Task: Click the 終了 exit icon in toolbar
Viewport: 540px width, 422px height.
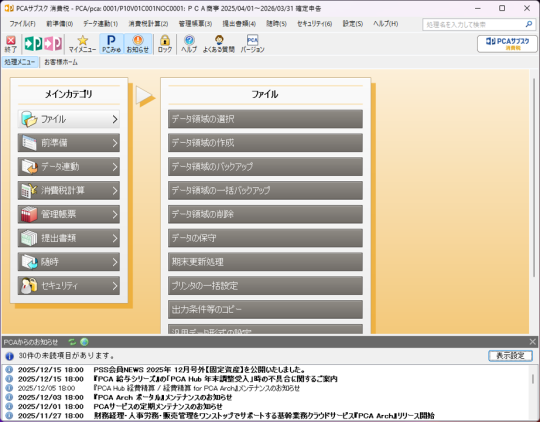Action: pyautogui.click(x=11, y=44)
